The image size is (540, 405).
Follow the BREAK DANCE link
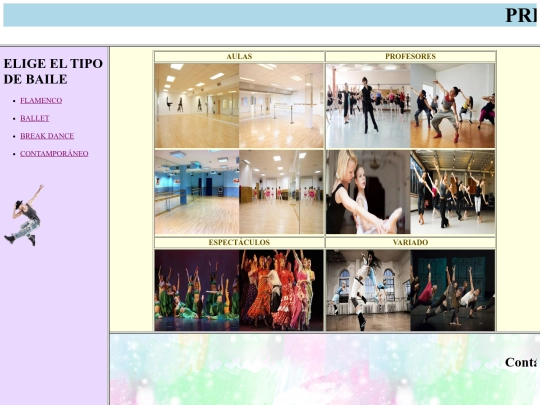[47, 136]
